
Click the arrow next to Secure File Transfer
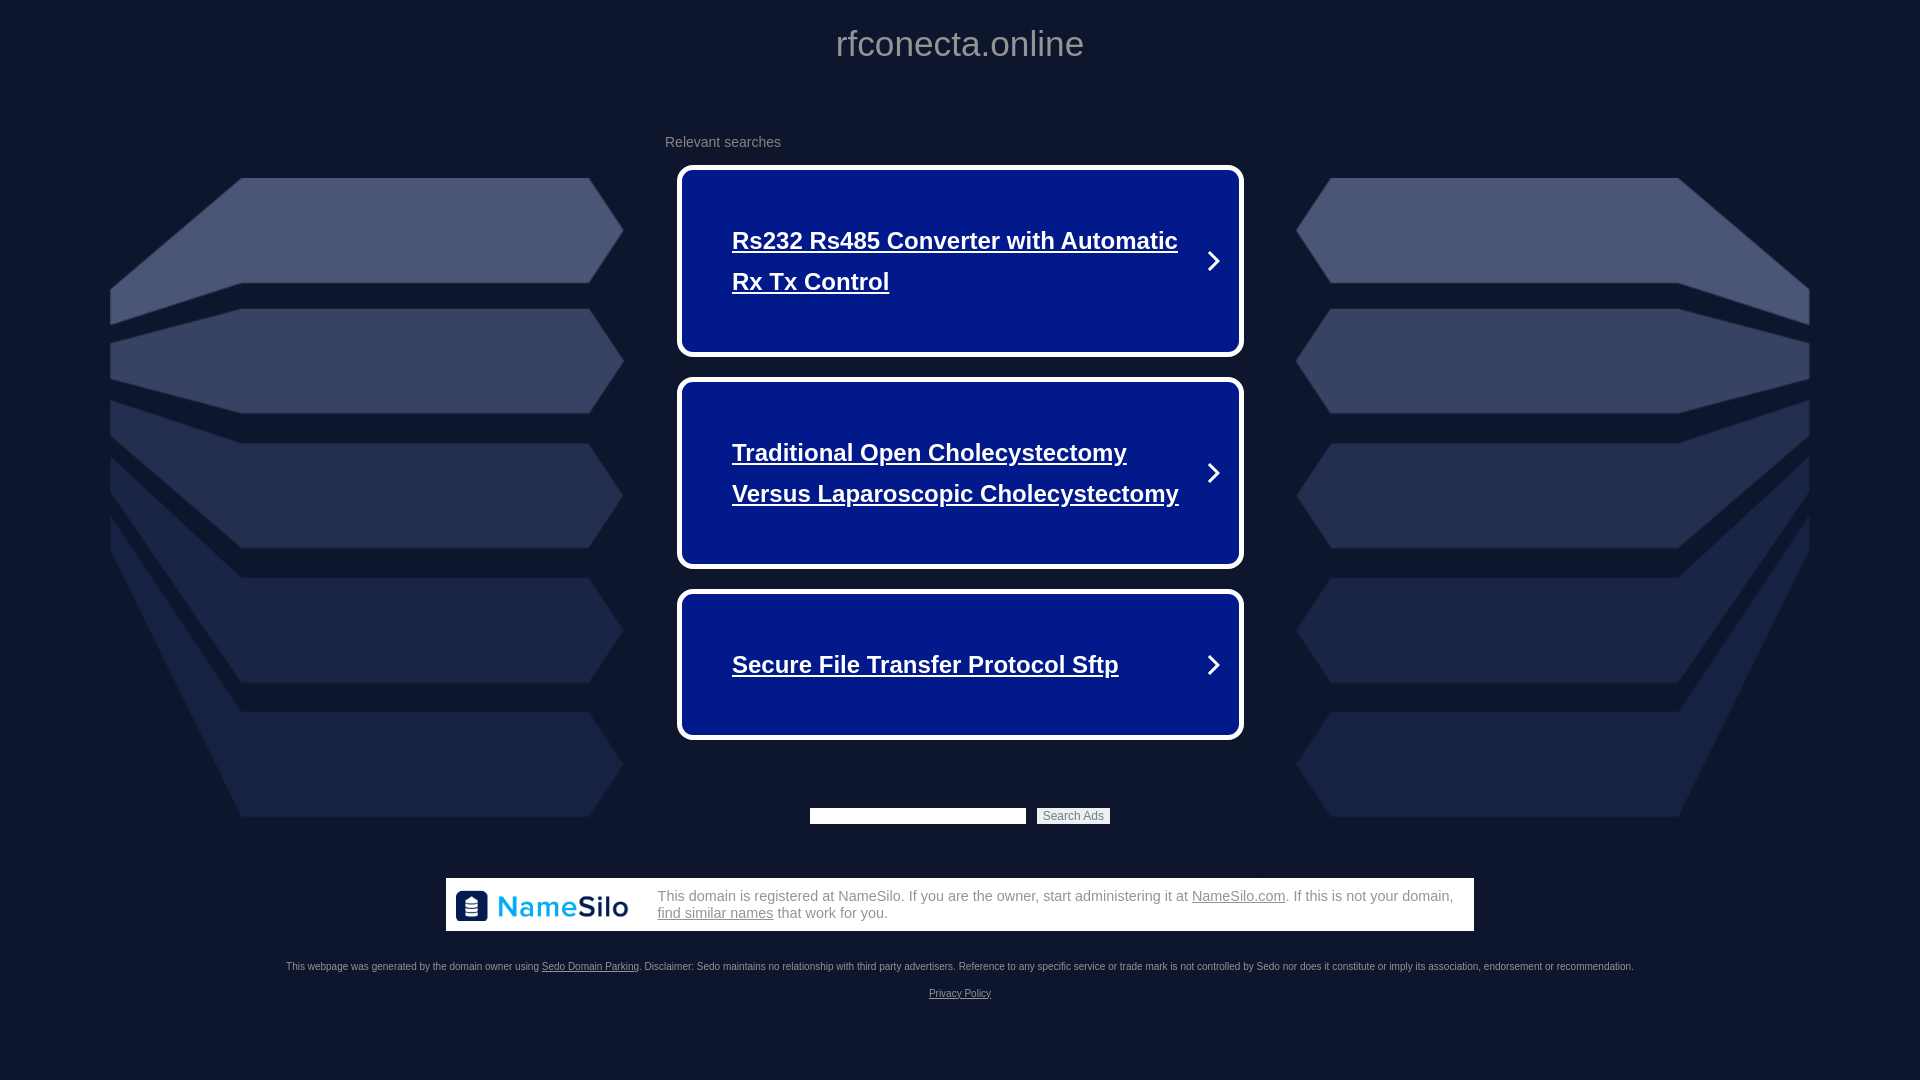click(x=1213, y=665)
